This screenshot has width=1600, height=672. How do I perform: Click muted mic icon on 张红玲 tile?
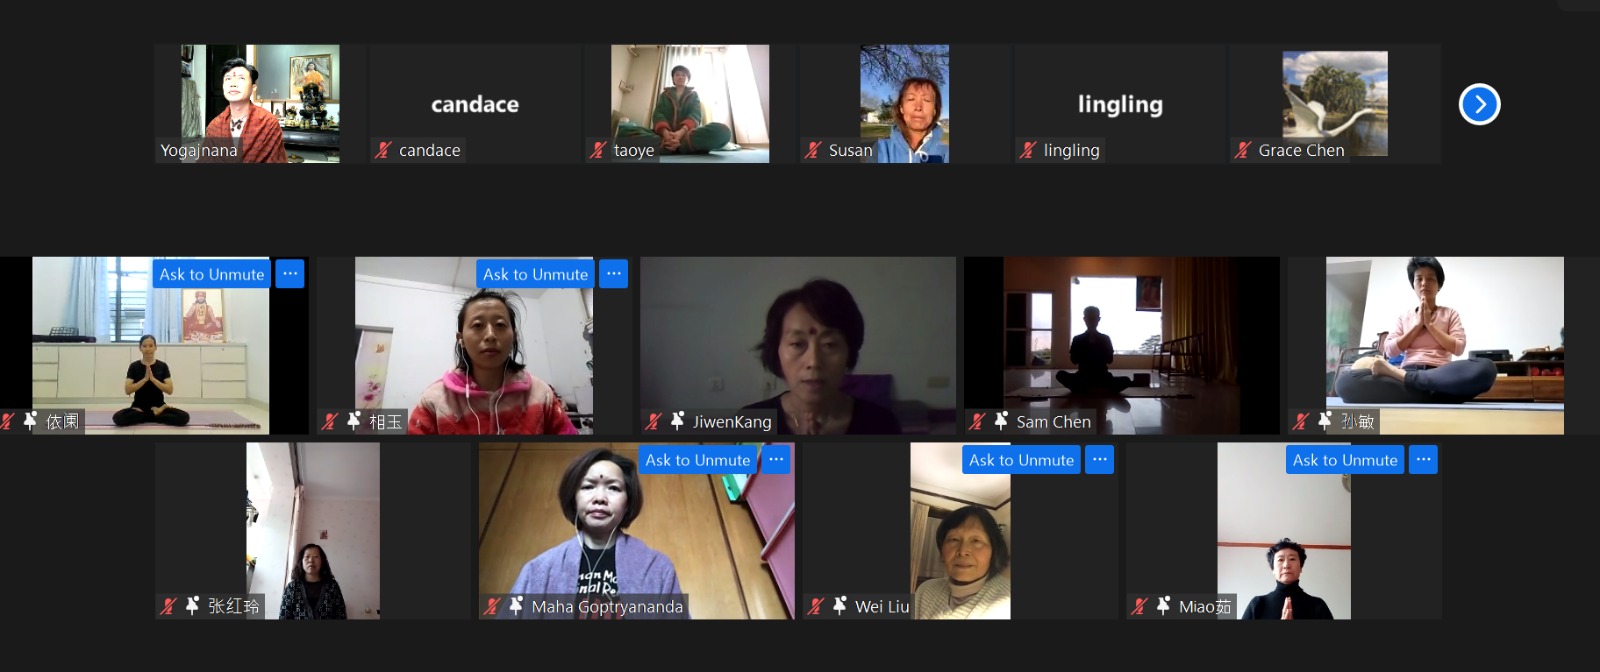coord(168,606)
